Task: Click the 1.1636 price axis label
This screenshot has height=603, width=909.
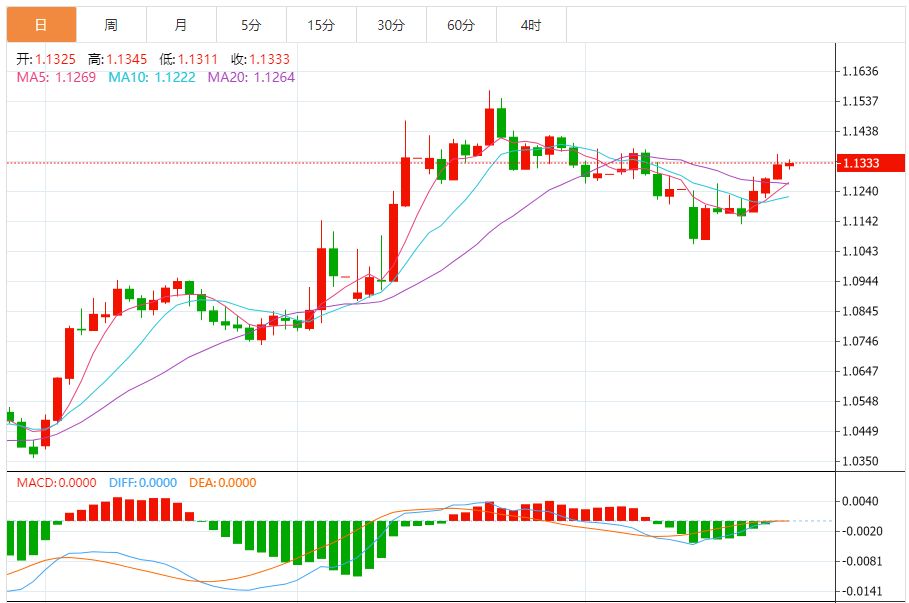Action: pyautogui.click(x=860, y=71)
